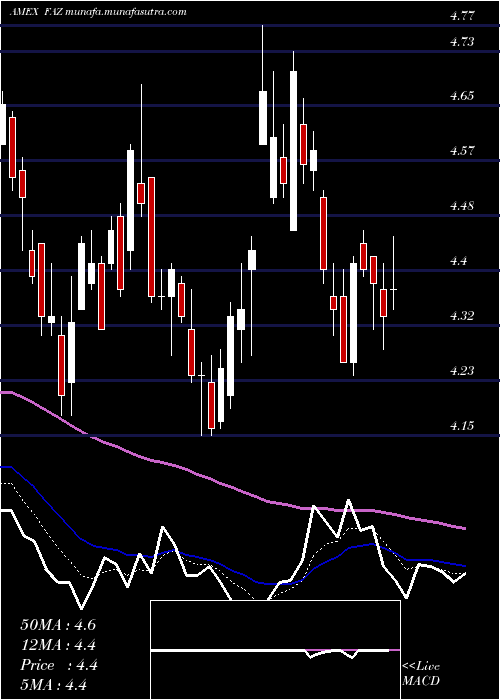Screen dimensions: 500x700
Task: Click the 4.15 price axis label
Action: [x=462, y=426]
